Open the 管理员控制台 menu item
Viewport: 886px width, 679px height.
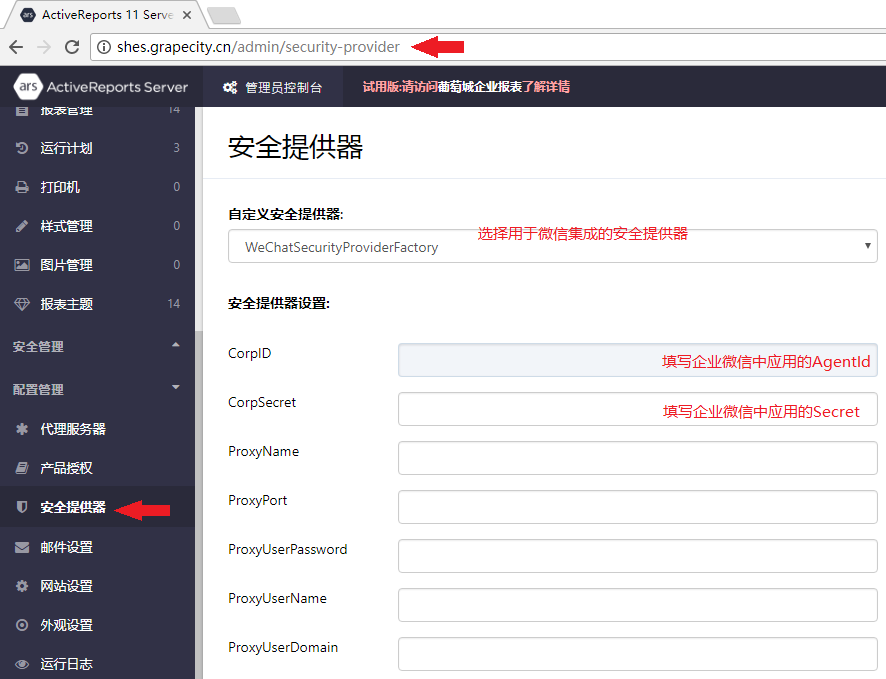click(273, 88)
